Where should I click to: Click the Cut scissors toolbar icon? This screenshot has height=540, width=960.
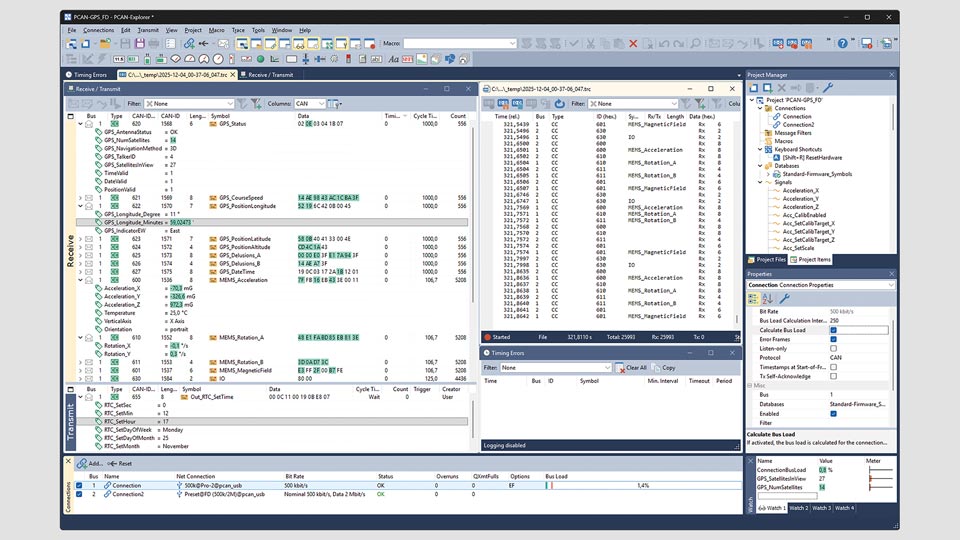pyautogui.click(x=590, y=43)
